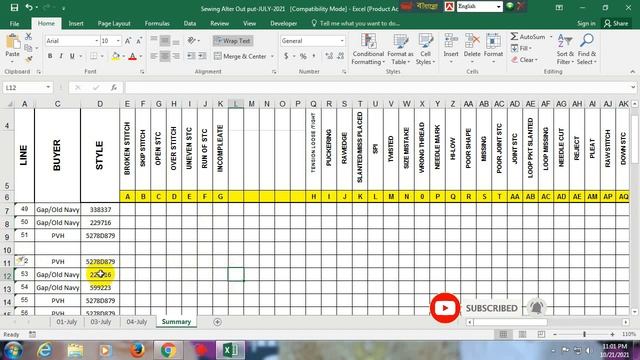Click the Percent Style icon
The width and height of the screenshot is (640, 360).
tap(303, 56)
